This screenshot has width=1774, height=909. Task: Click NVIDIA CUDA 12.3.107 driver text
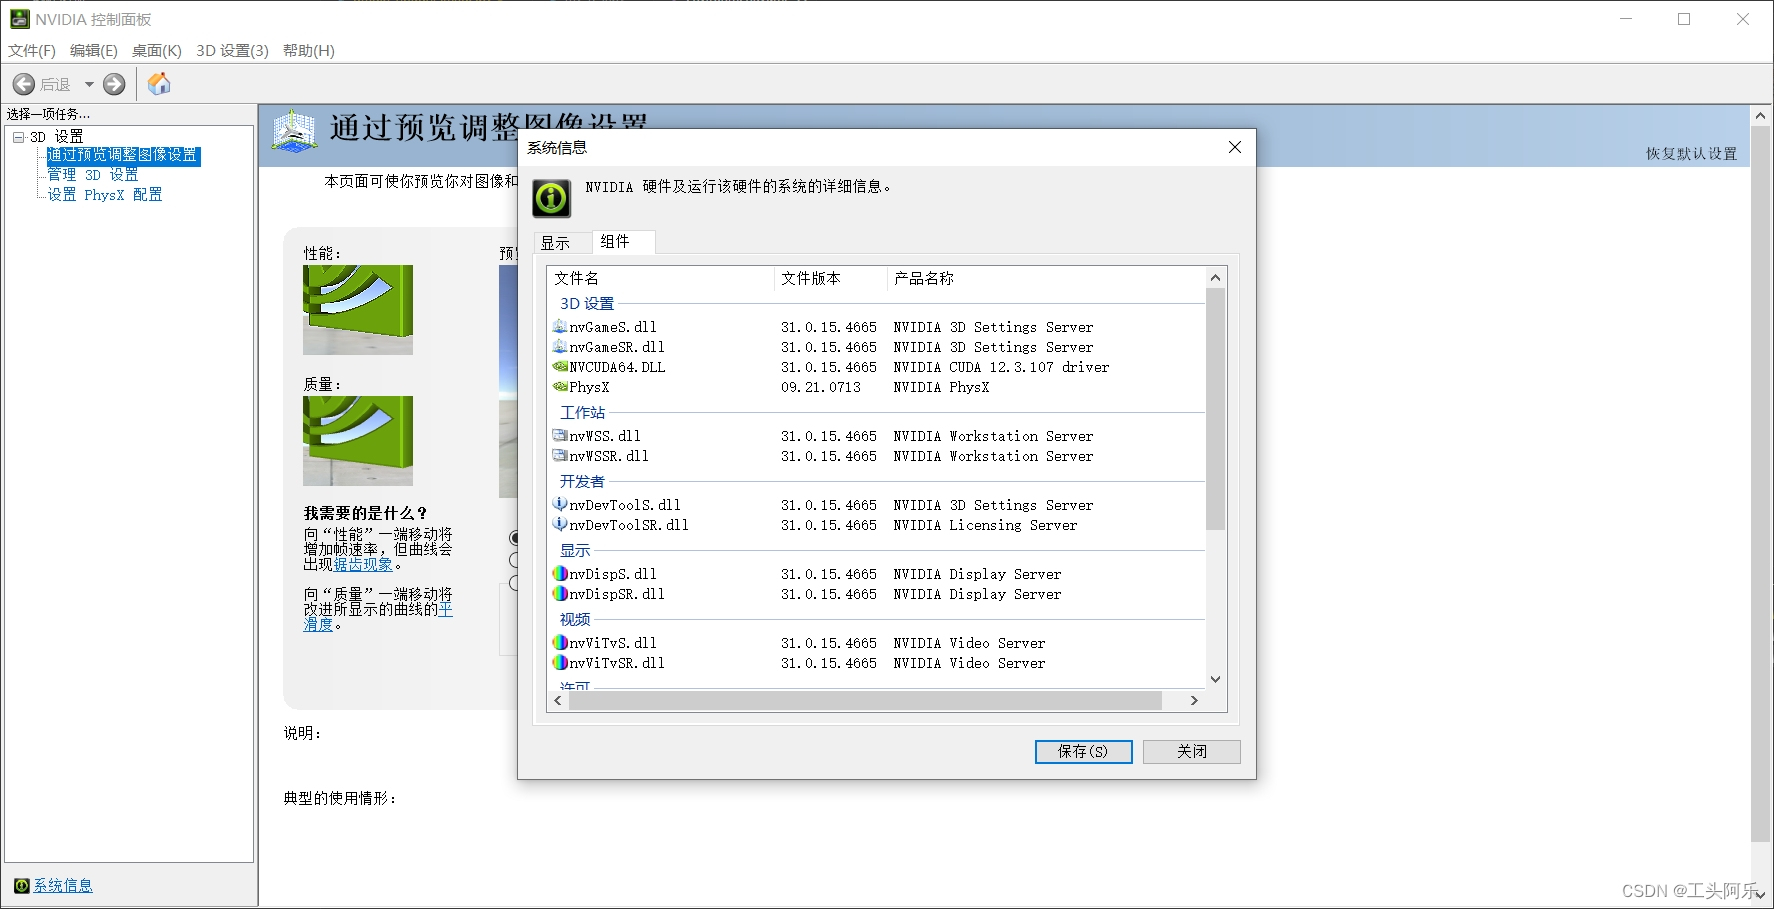pos(1001,367)
